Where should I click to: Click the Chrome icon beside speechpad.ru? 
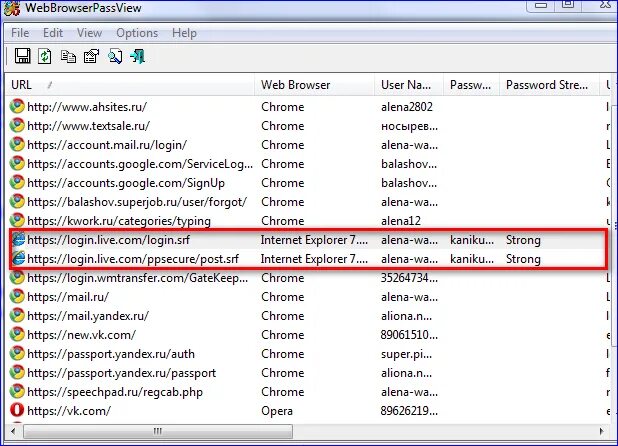17,391
